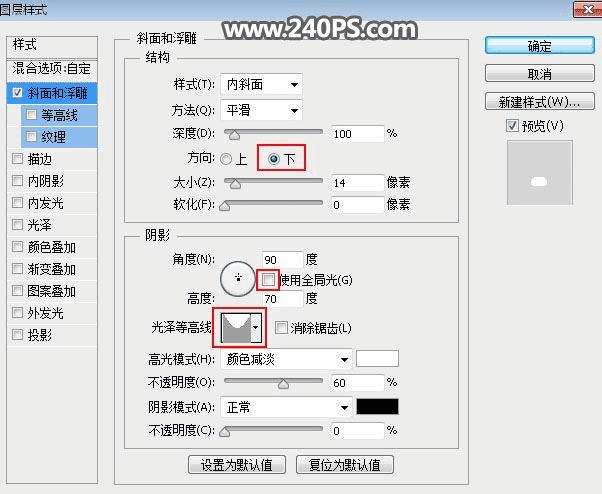Uncheck the 预览 checkbox
The height and width of the screenshot is (494, 602).
coord(512,126)
